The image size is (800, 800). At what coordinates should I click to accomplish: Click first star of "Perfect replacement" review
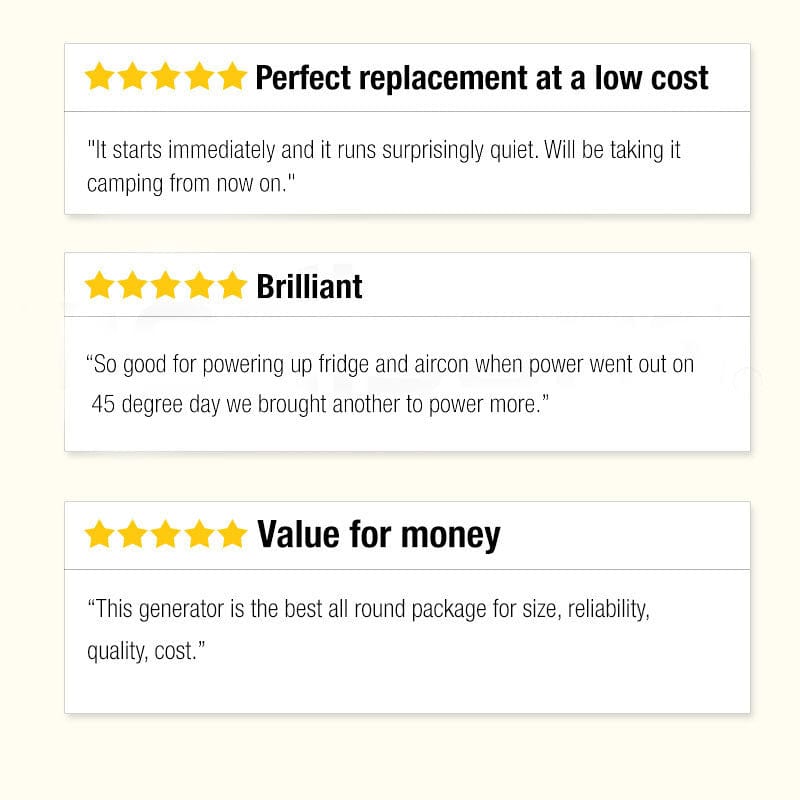pyautogui.click(x=100, y=77)
